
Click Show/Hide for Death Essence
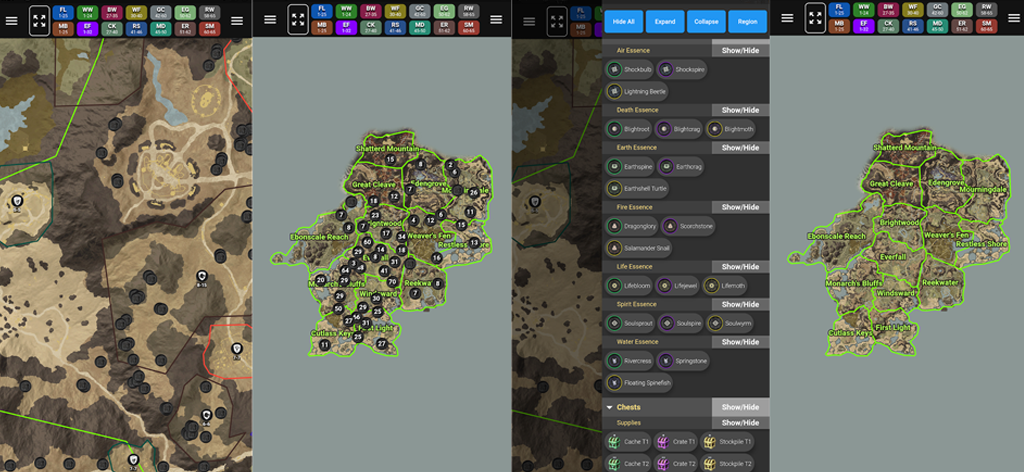coord(740,110)
